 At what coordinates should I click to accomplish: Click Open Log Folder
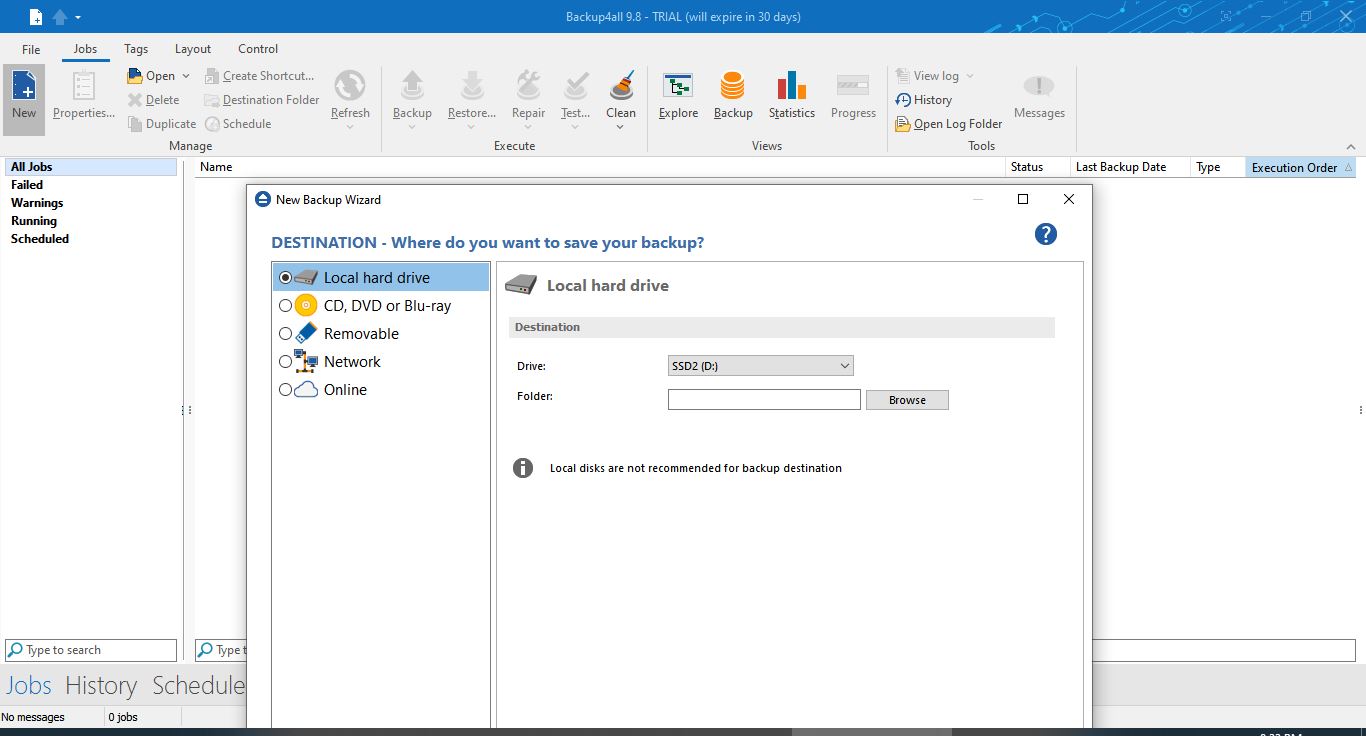[x=949, y=124]
